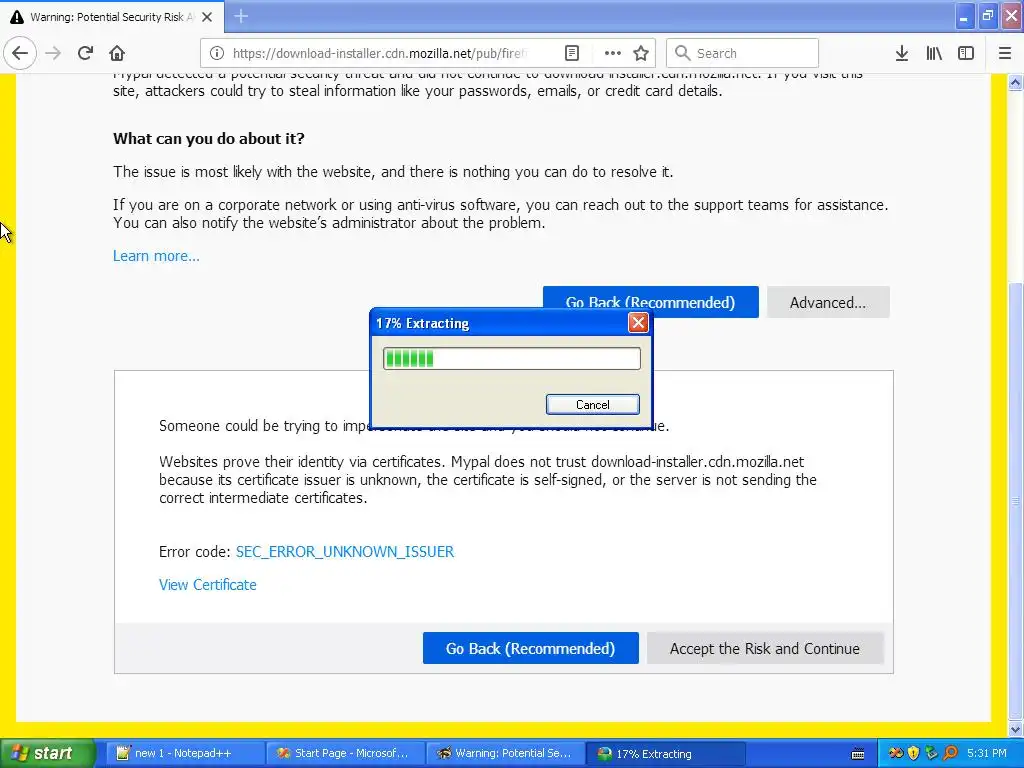This screenshot has height=768, width=1024.
Task: Open the View Certificate link
Action: (x=208, y=585)
